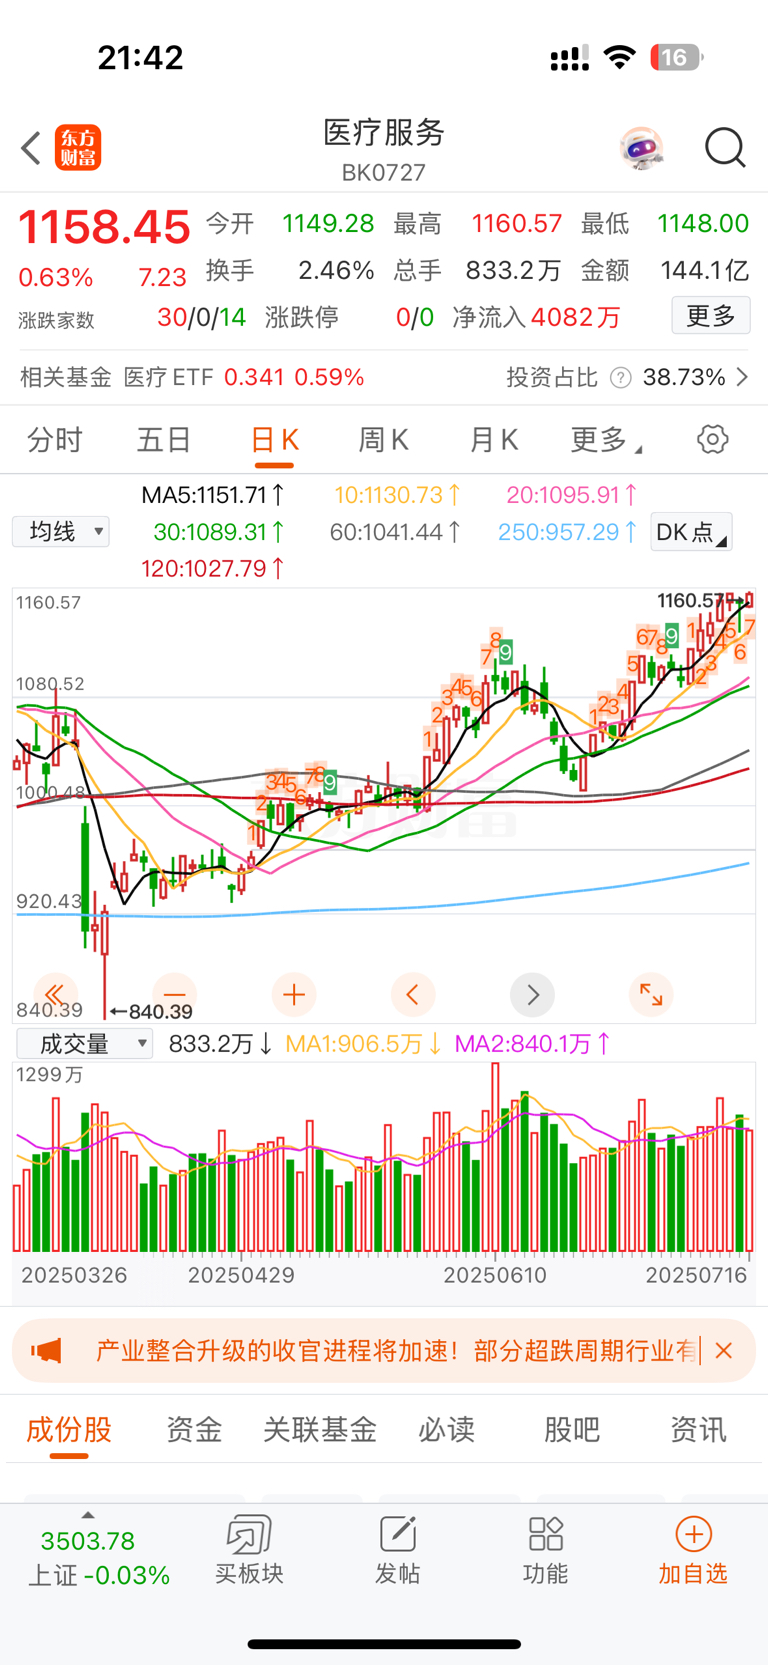The height and width of the screenshot is (1665, 769).
Task: Tap MA 60:1041.44 value
Action: point(395,531)
